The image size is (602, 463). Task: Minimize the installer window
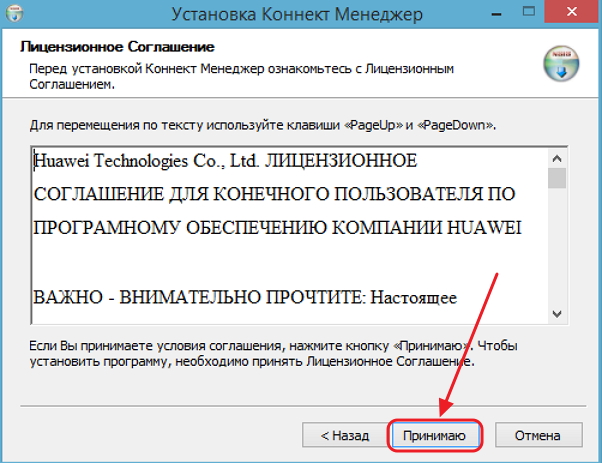click(496, 14)
